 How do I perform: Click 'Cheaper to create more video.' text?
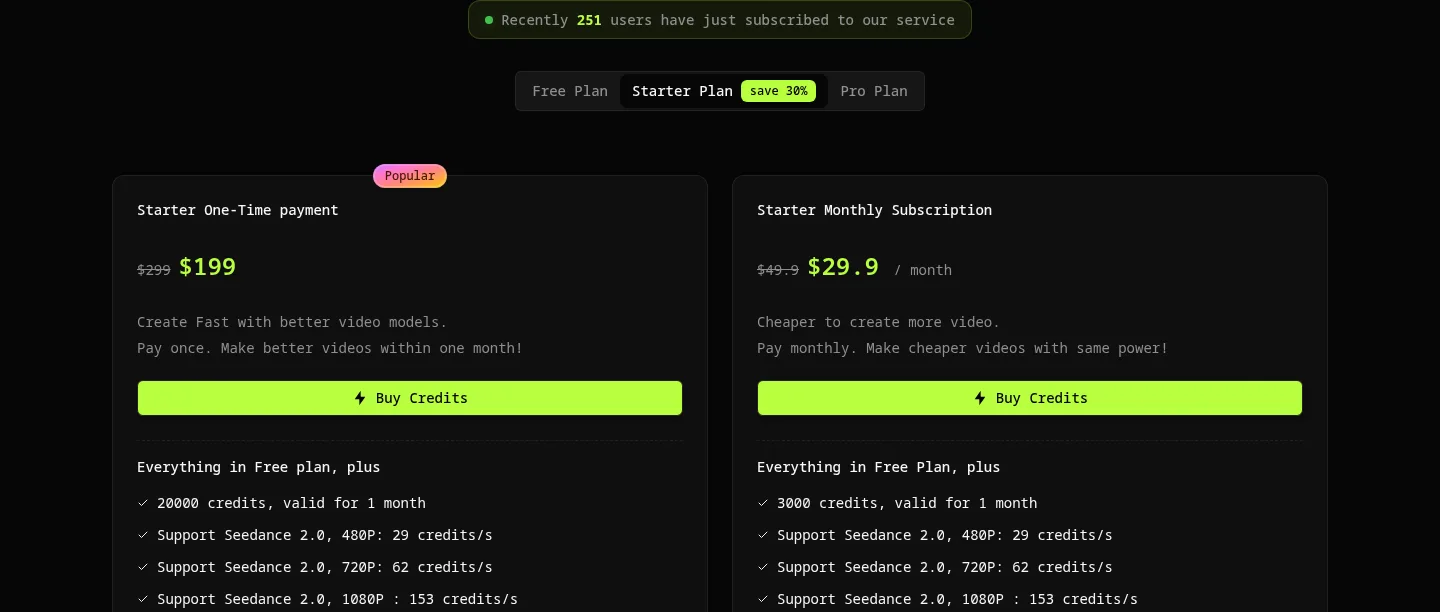878,322
